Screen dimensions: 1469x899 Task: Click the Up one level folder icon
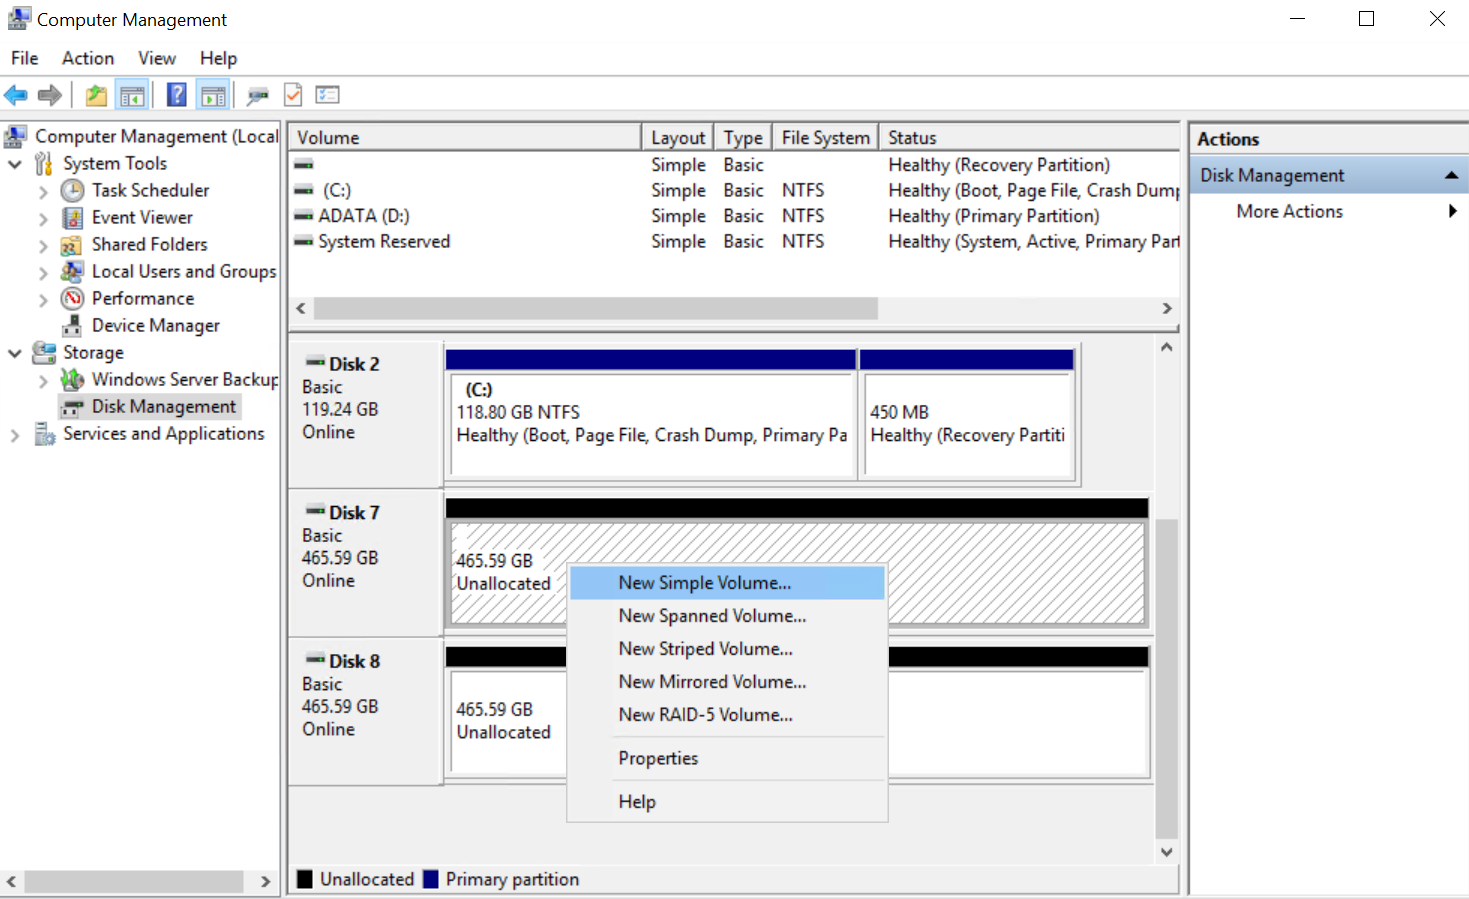tap(96, 95)
